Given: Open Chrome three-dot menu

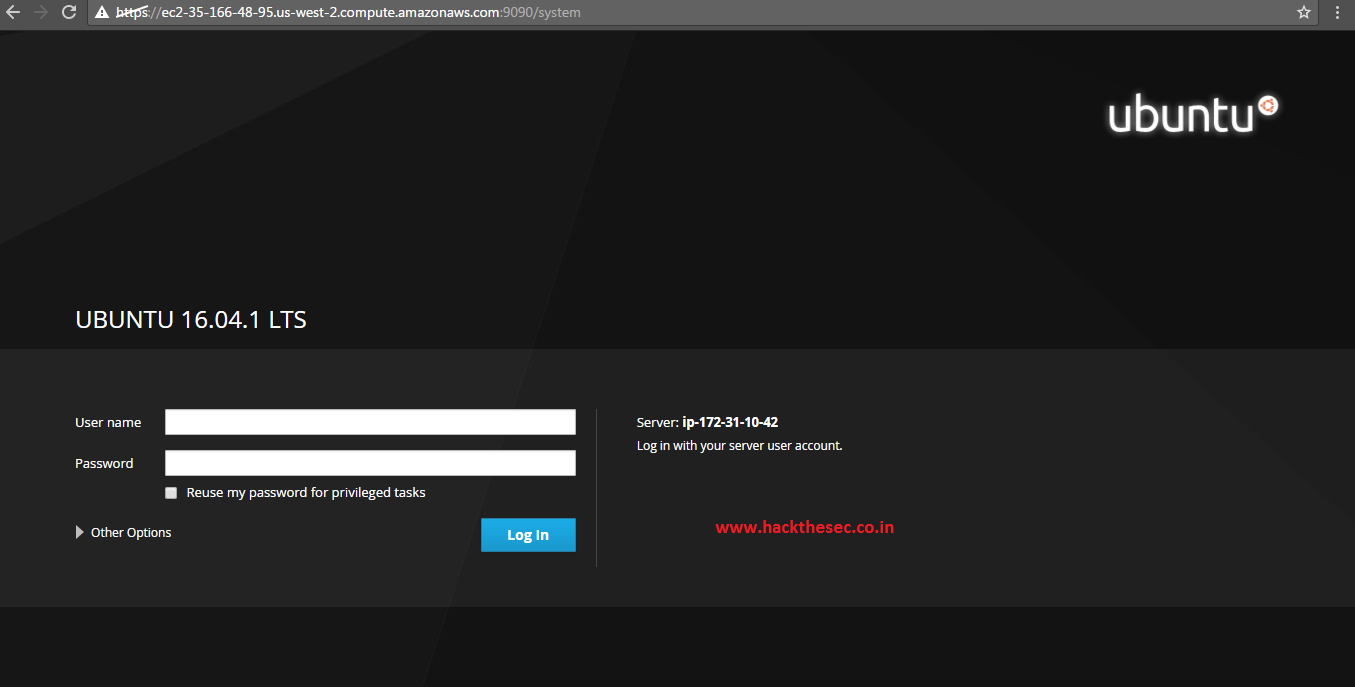Looking at the screenshot, I should pos(1338,13).
